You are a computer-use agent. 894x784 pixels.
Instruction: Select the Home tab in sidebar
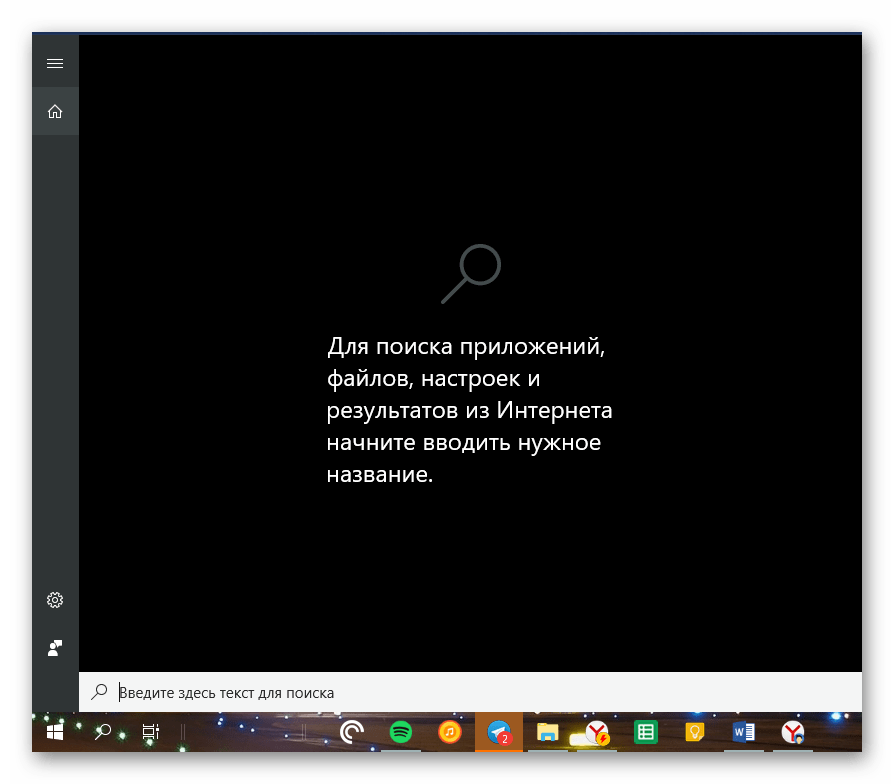pyautogui.click(x=55, y=112)
